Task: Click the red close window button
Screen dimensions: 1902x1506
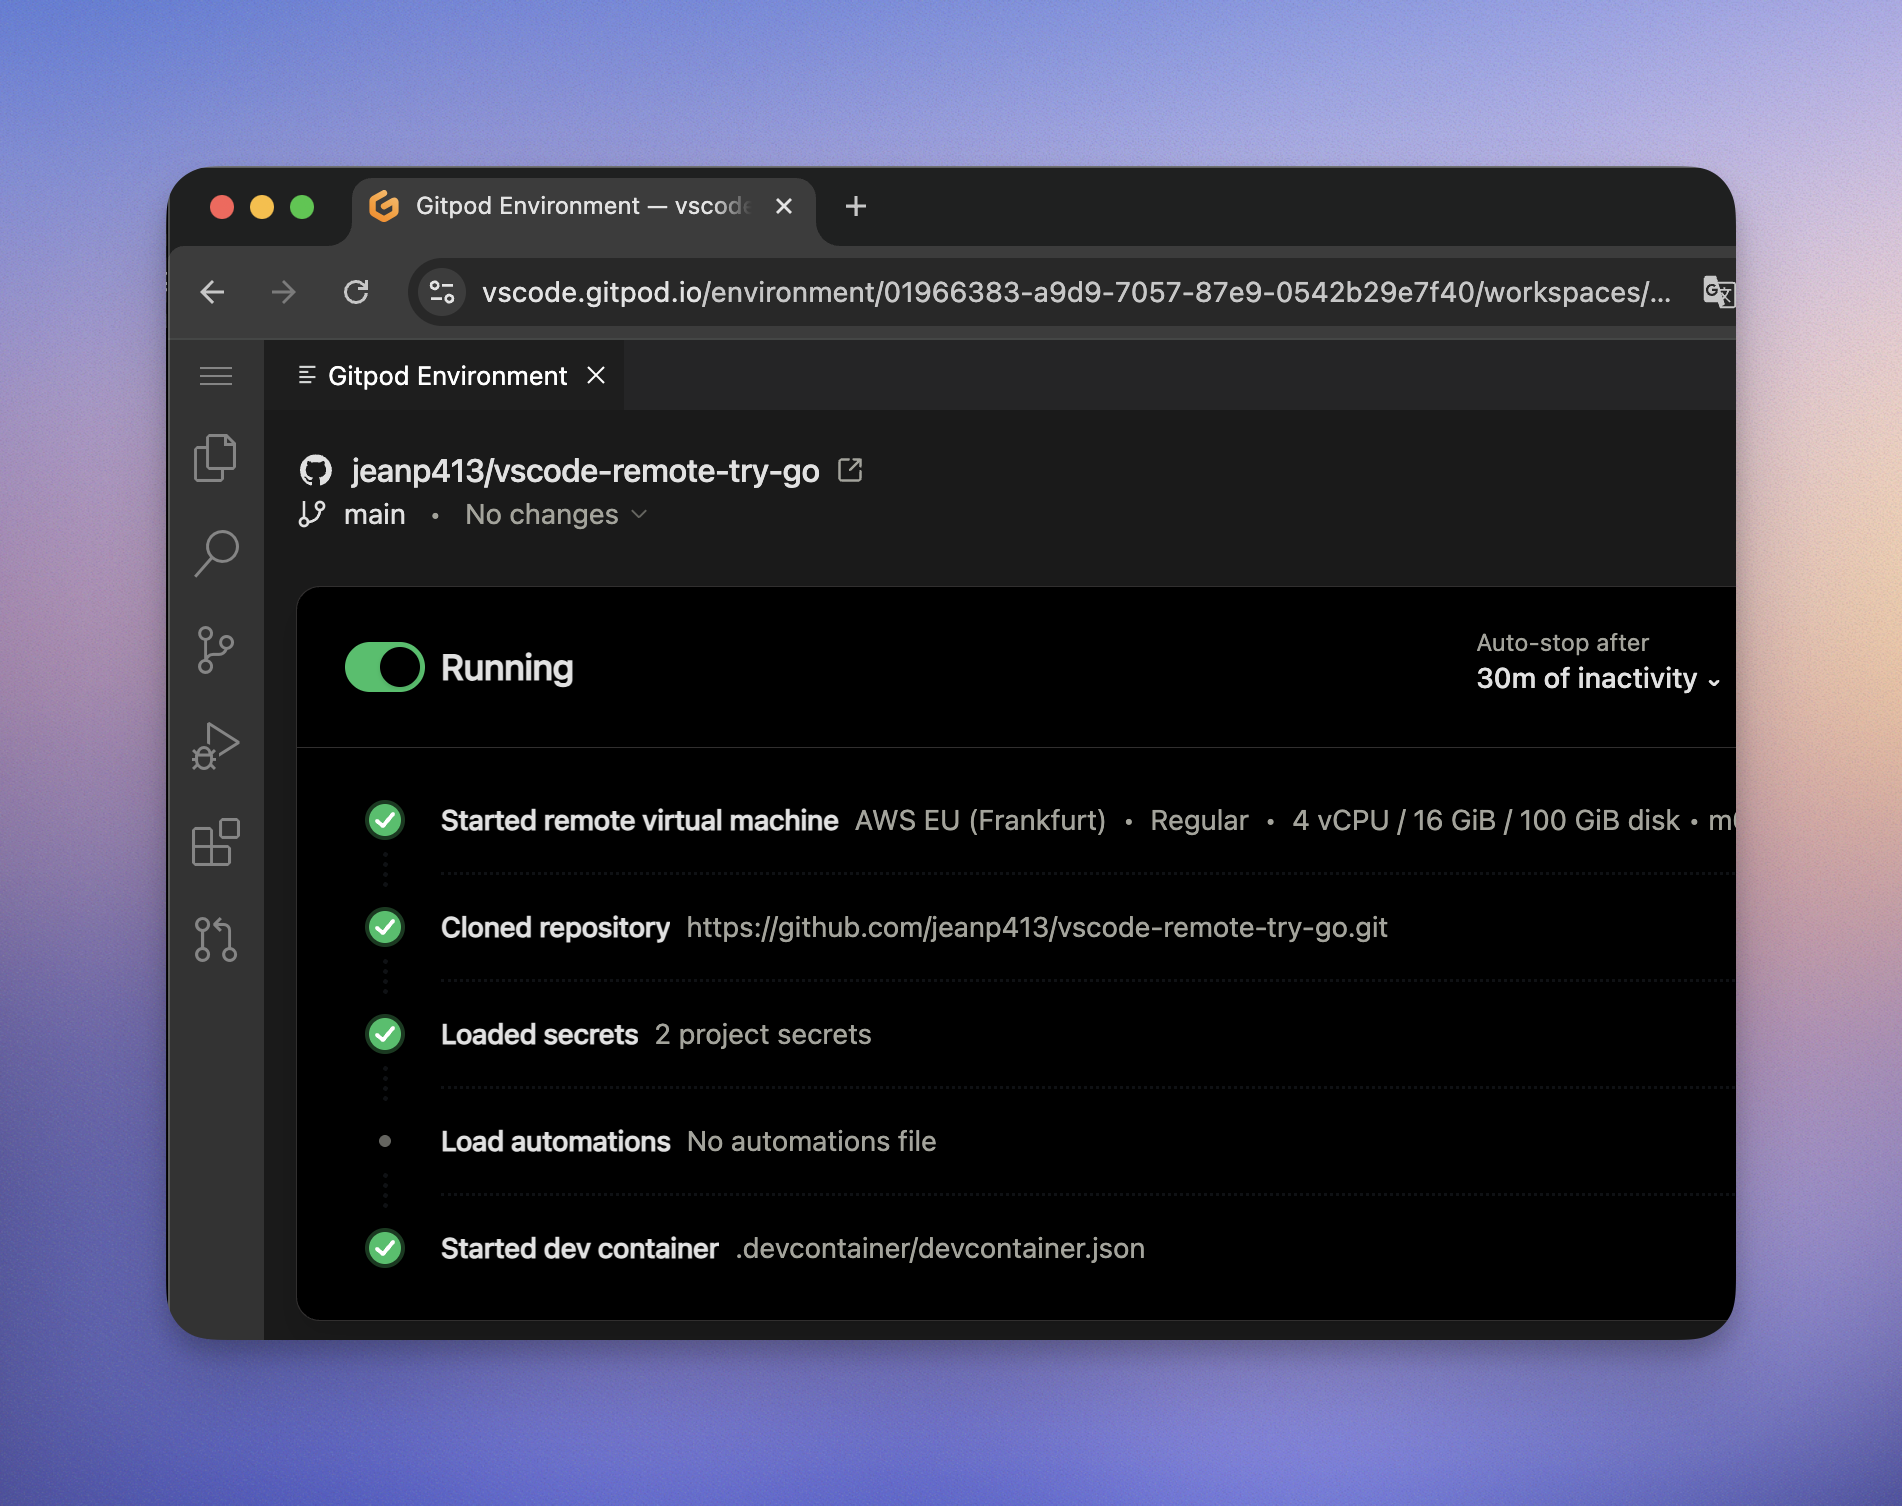Action: point(222,206)
